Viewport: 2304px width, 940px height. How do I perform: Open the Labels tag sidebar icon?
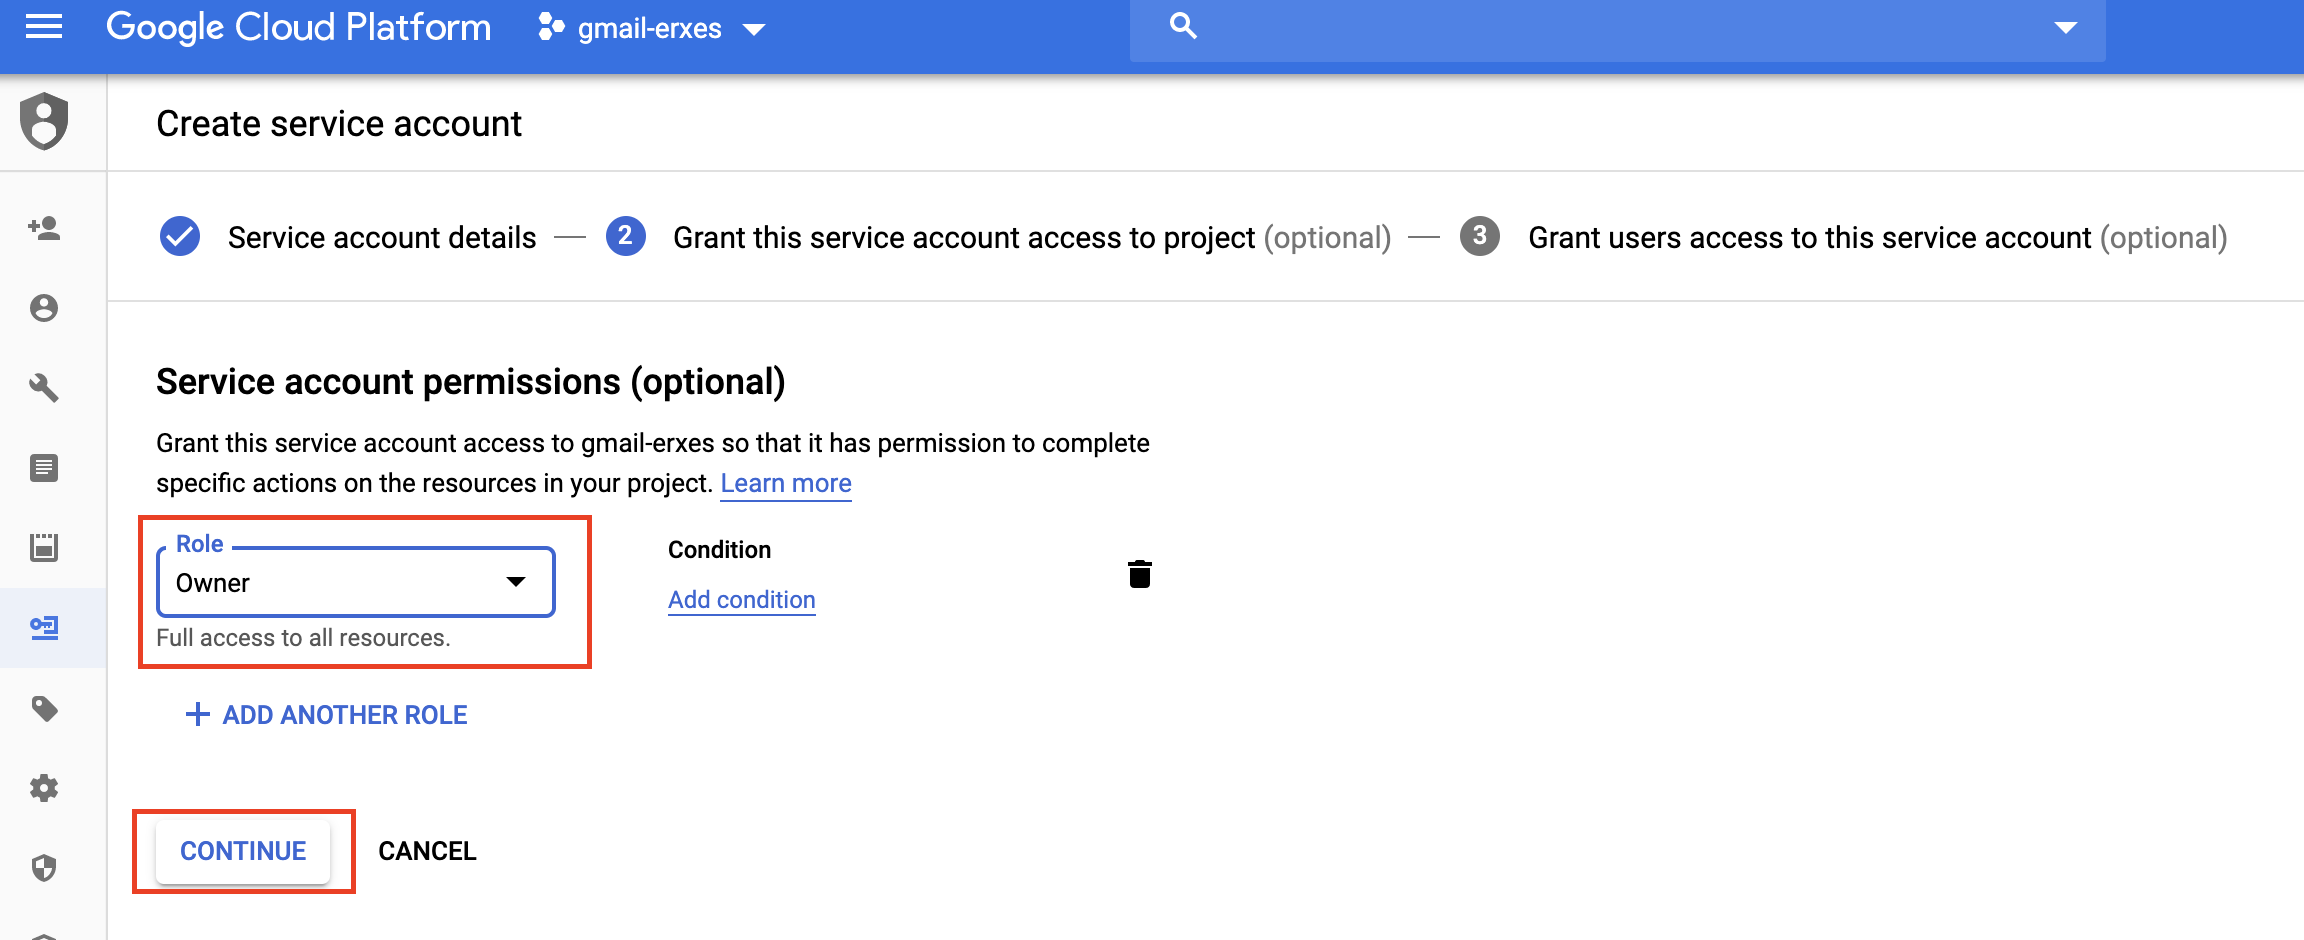(x=44, y=708)
